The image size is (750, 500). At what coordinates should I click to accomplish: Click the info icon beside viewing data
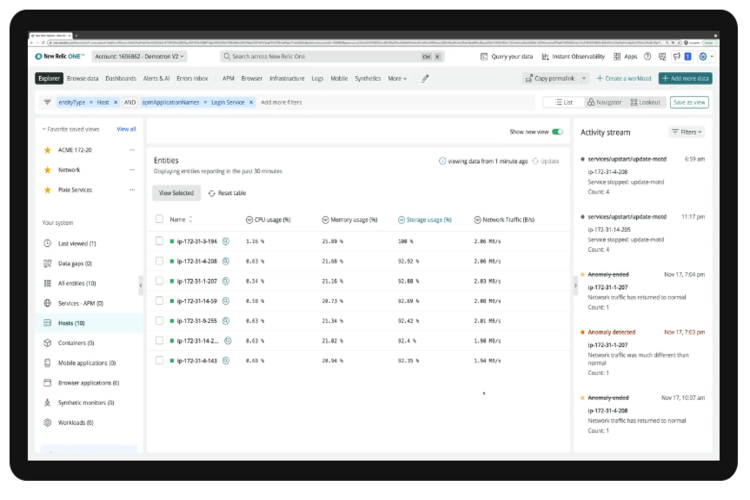click(442, 161)
